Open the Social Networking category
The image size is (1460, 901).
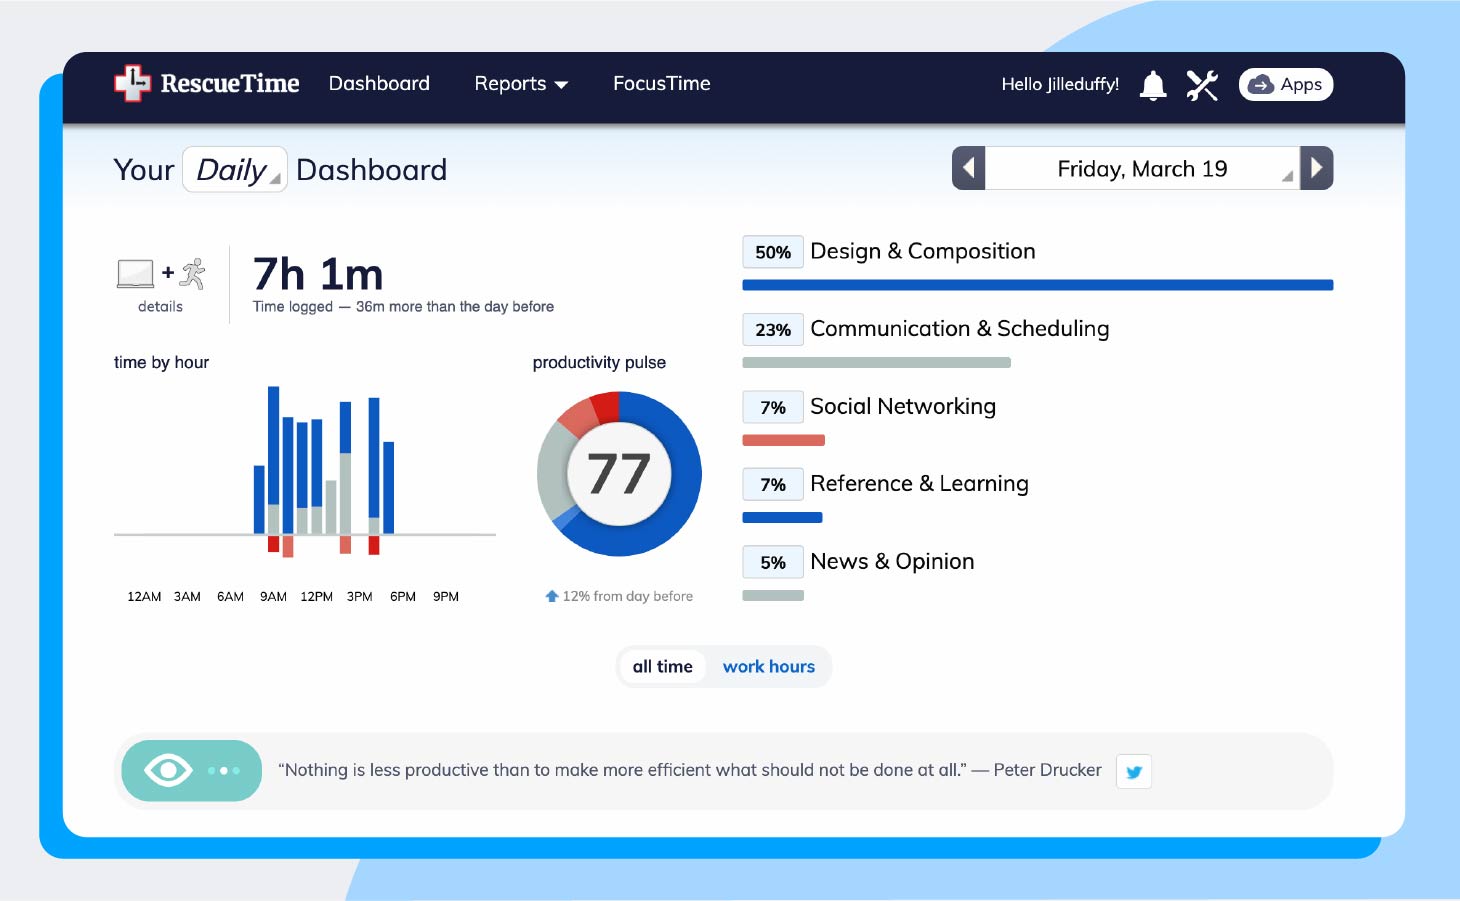click(x=903, y=407)
